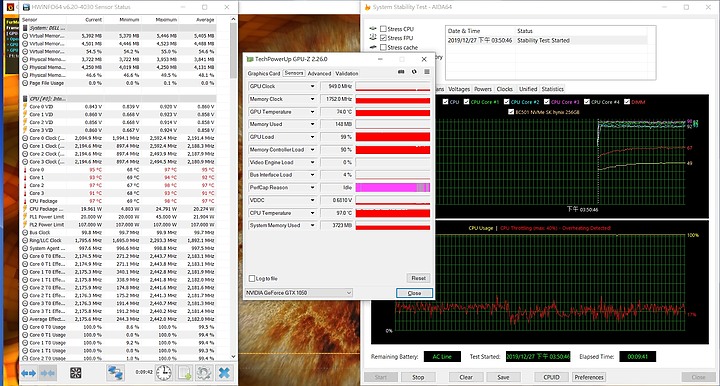The height and width of the screenshot is (386, 720).
Task: Click the Core 0 VID lightning icon
Action: pyautogui.click(x=25, y=106)
